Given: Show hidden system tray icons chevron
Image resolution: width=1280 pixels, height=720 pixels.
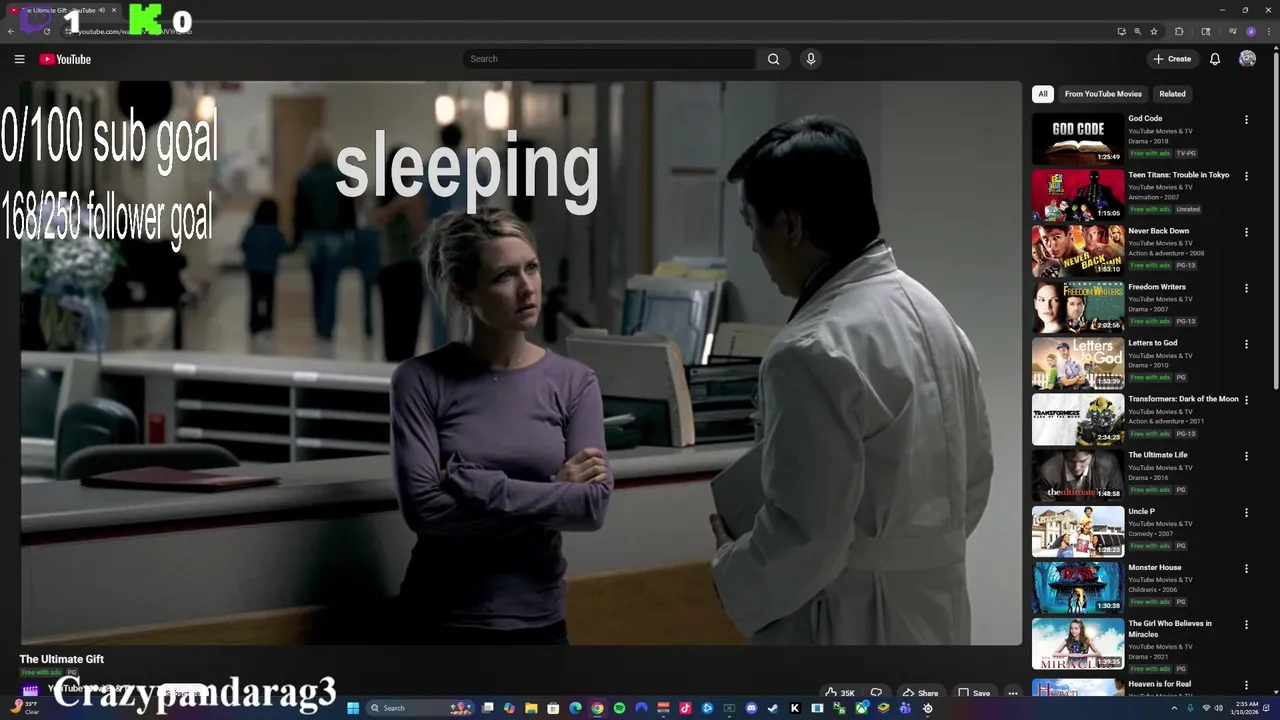Looking at the screenshot, I should pos(1176,708).
